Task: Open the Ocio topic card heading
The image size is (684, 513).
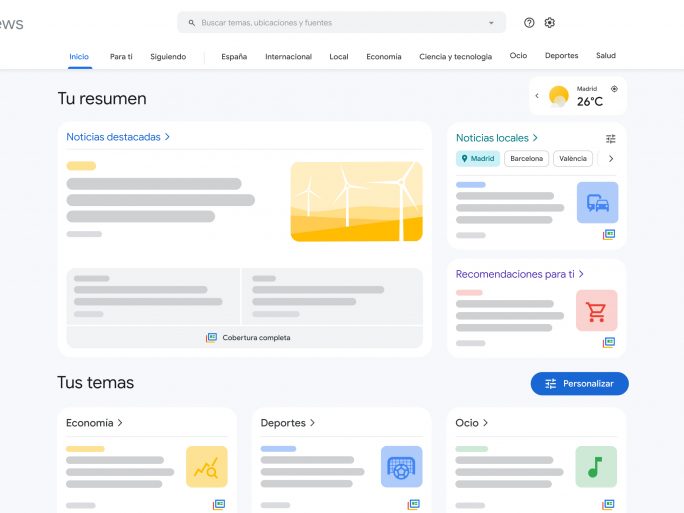Action: (472, 423)
